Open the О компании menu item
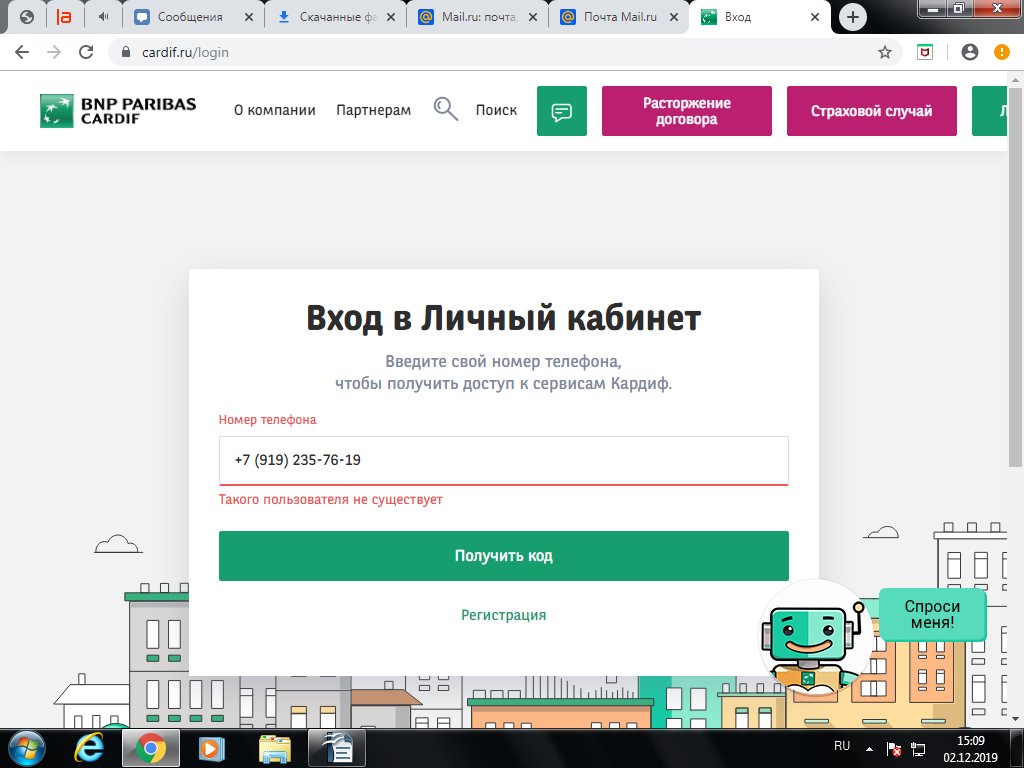The height and width of the screenshot is (768, 1024). coord(275,110)
